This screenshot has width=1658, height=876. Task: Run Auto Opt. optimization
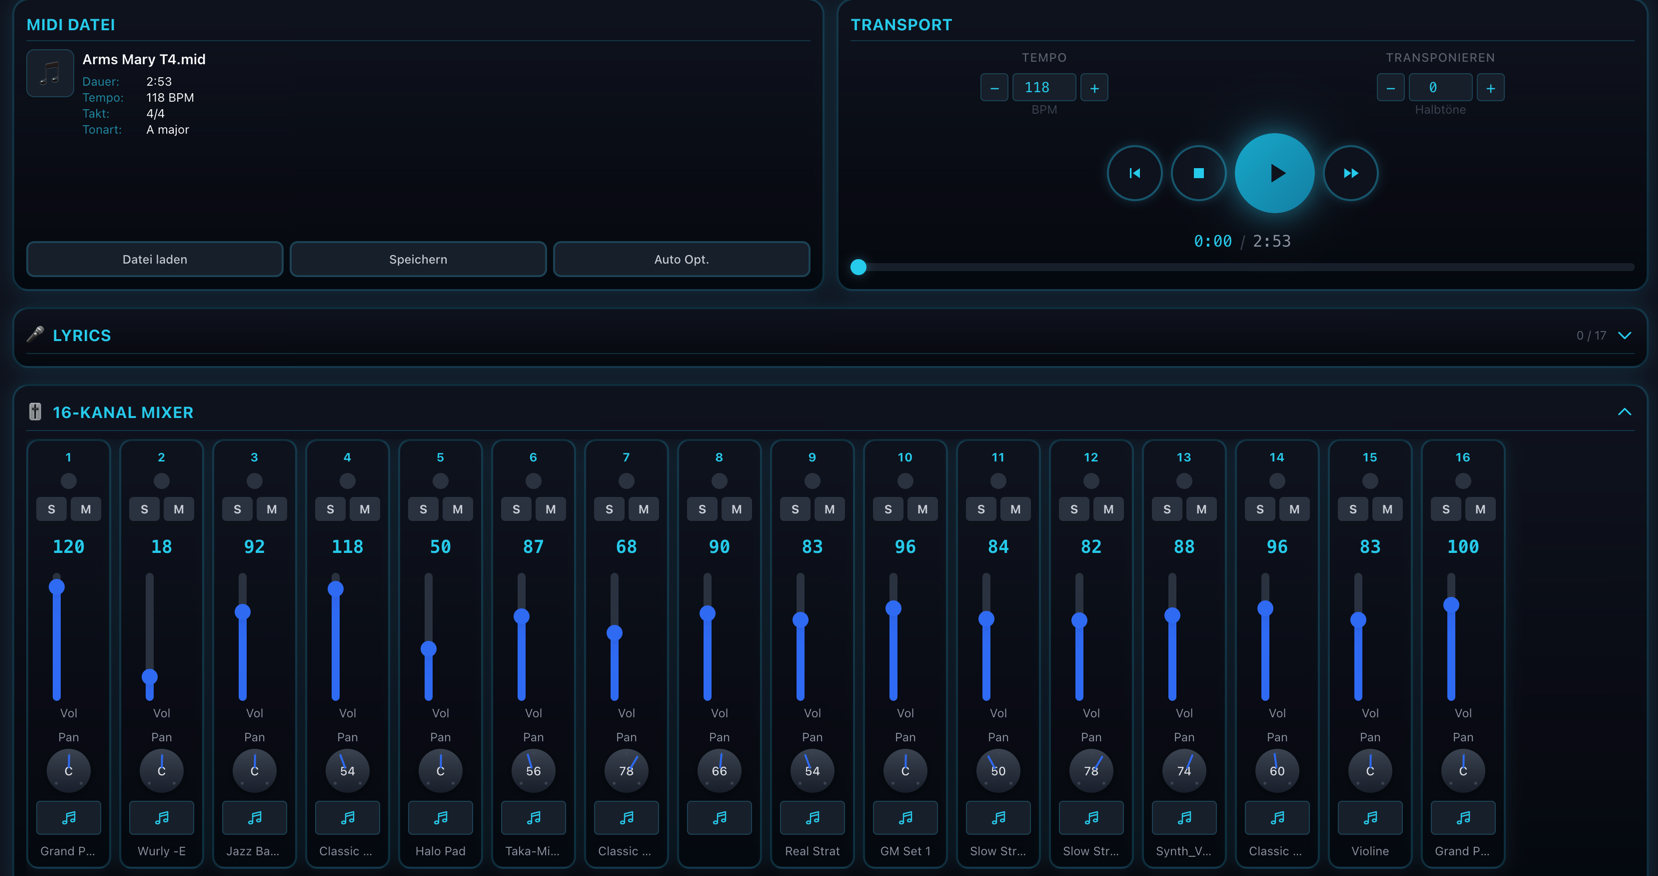pyautogui.click(x=681, y=259)
